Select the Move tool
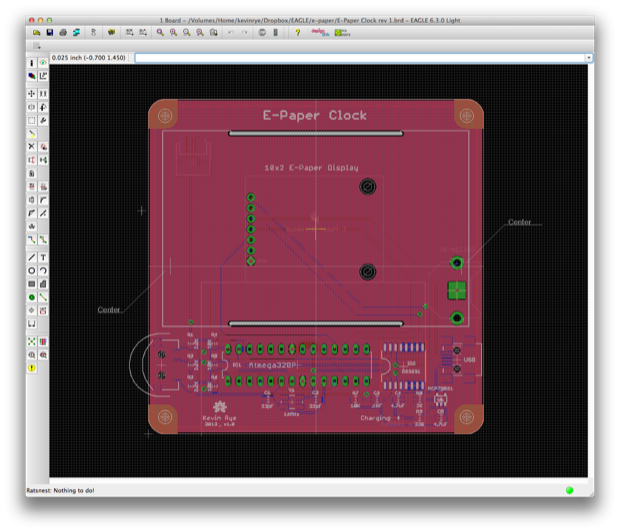620x532 pixels. click(32, 94)
